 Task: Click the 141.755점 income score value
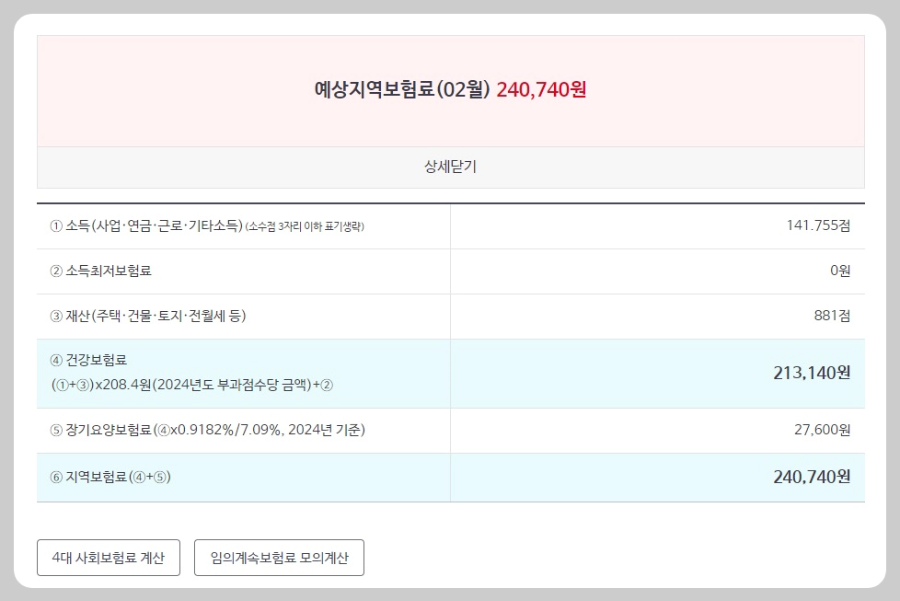818,226
